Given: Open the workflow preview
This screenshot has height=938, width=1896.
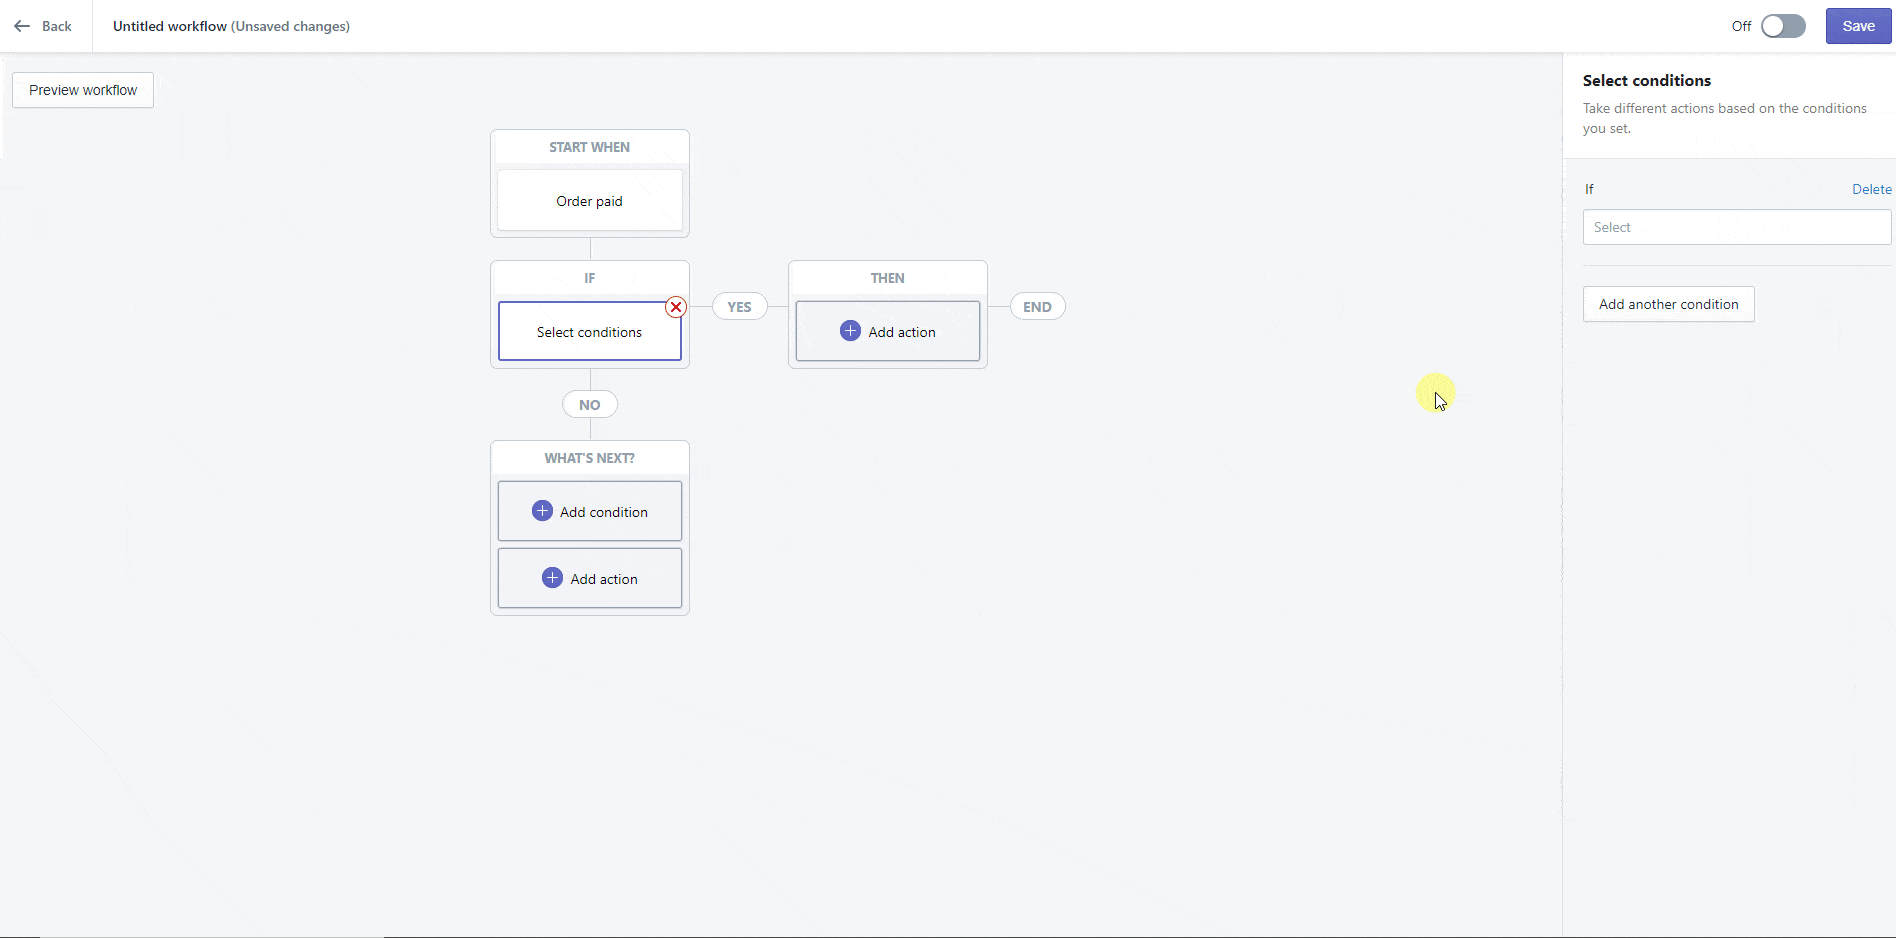Looking at the screenshot, I should 82,90.
